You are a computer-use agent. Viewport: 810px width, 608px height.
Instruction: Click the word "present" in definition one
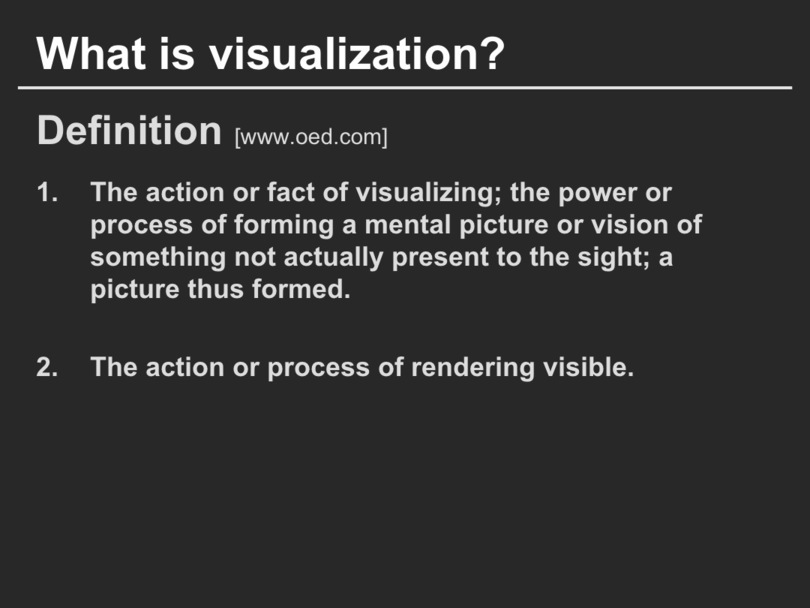(x=437, y=257)
